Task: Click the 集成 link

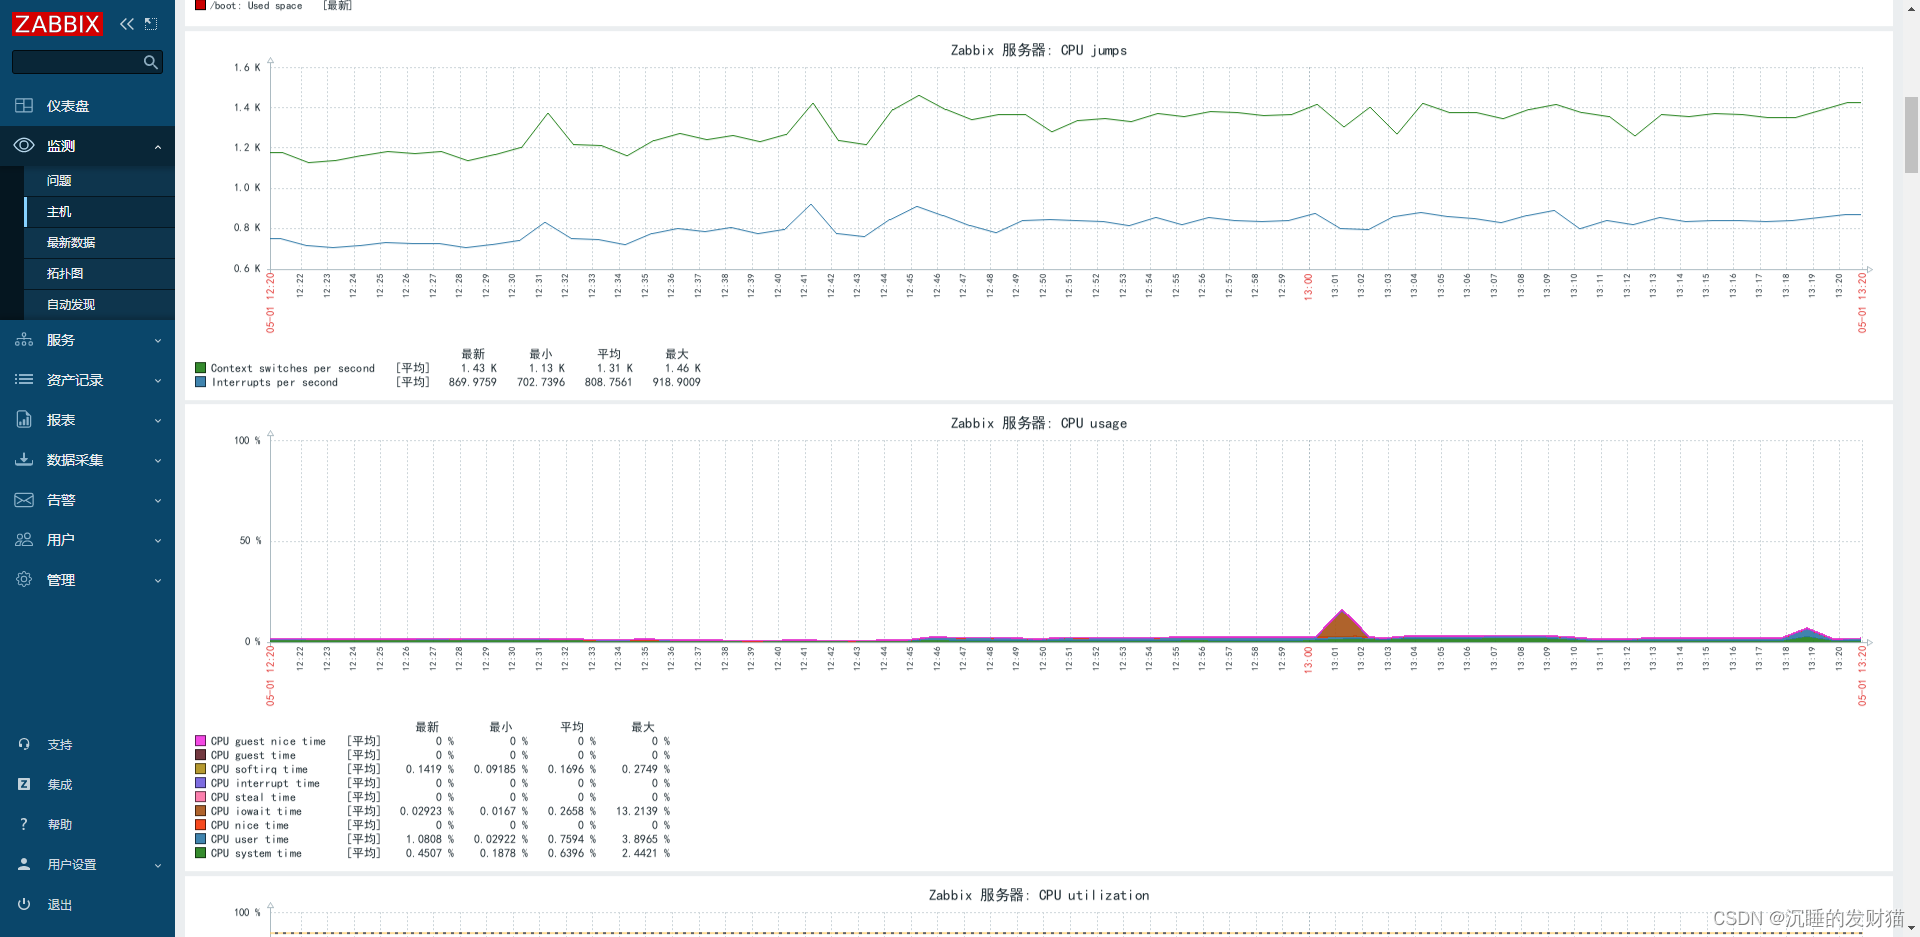Action: tap(60, 785)
